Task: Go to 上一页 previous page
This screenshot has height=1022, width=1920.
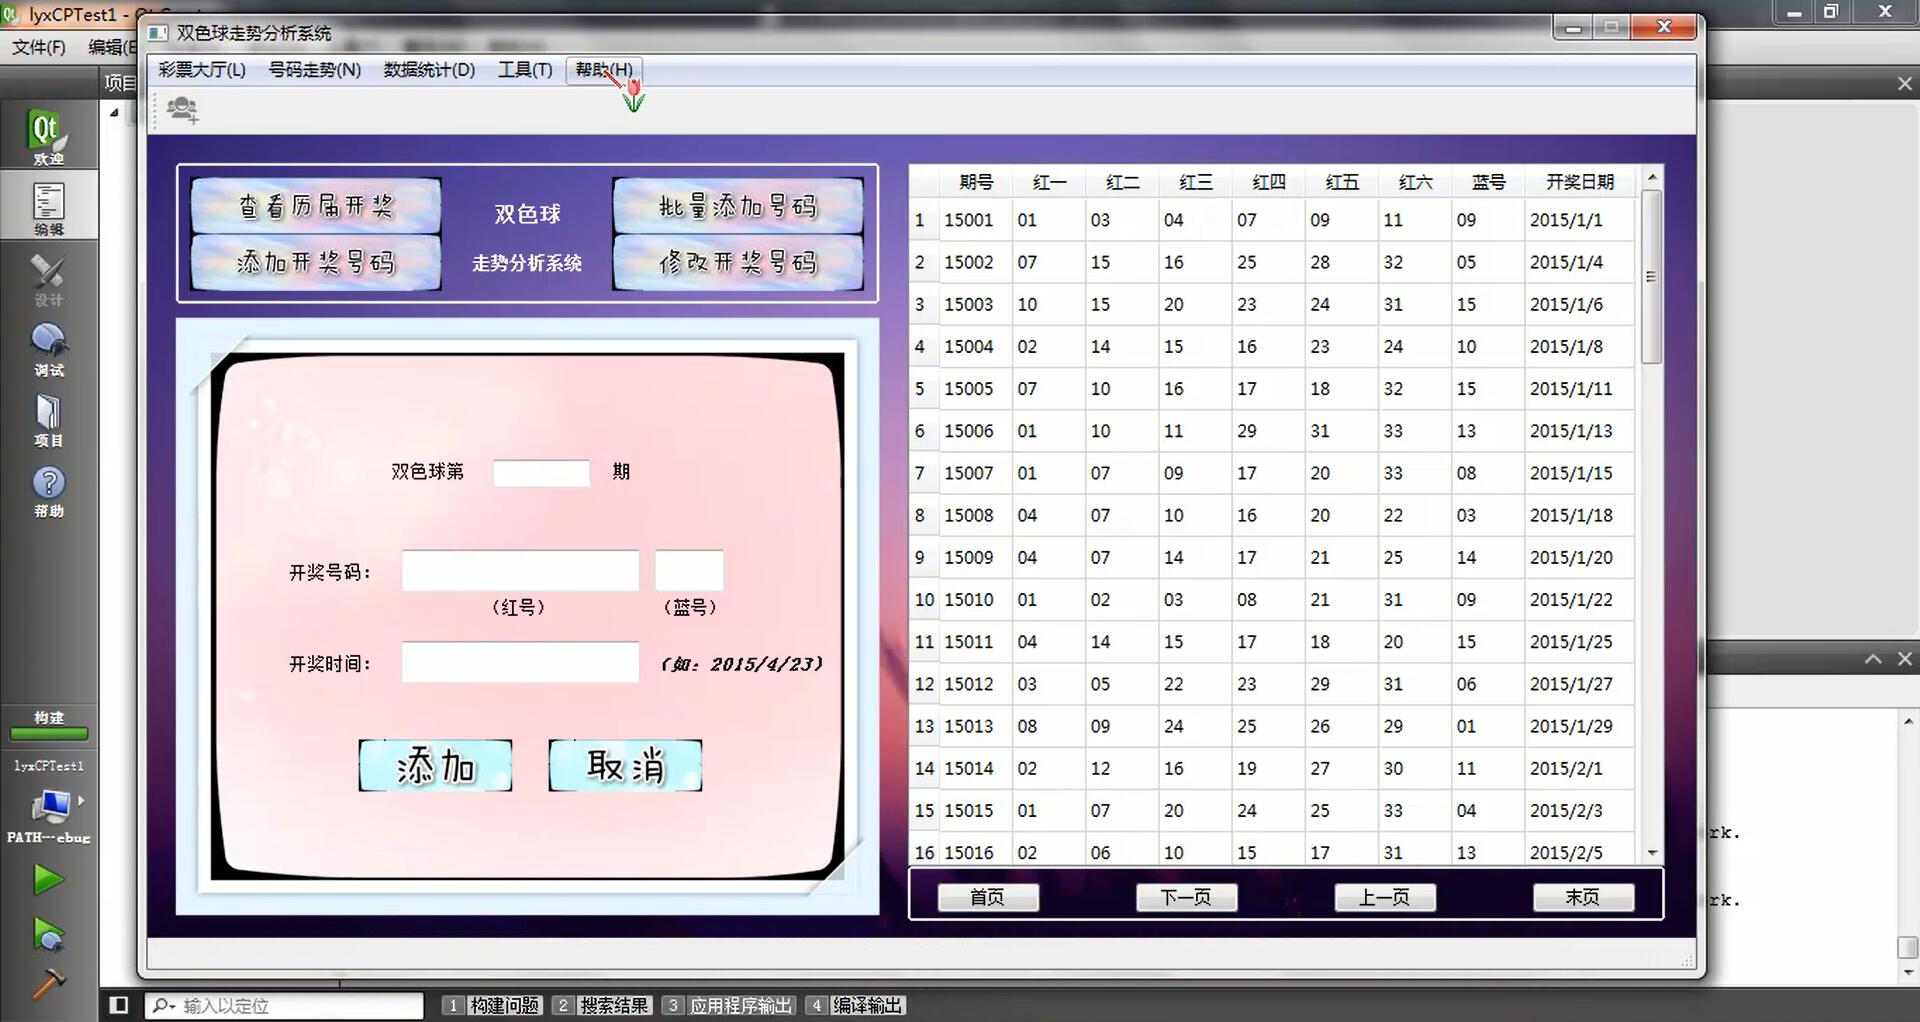Action: [1385, 897]
